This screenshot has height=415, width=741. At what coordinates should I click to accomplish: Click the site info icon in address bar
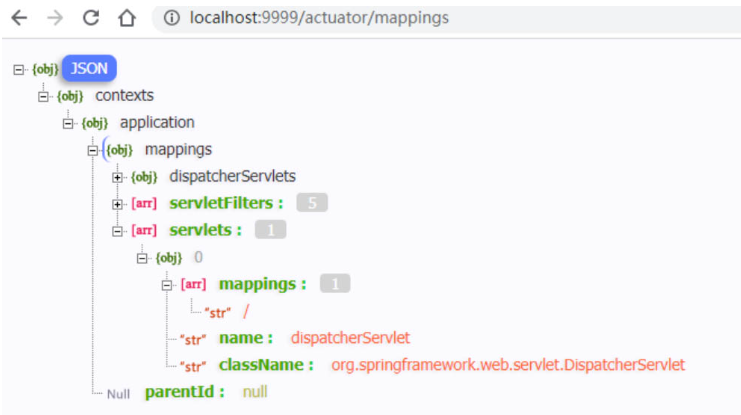click(172, 18)
